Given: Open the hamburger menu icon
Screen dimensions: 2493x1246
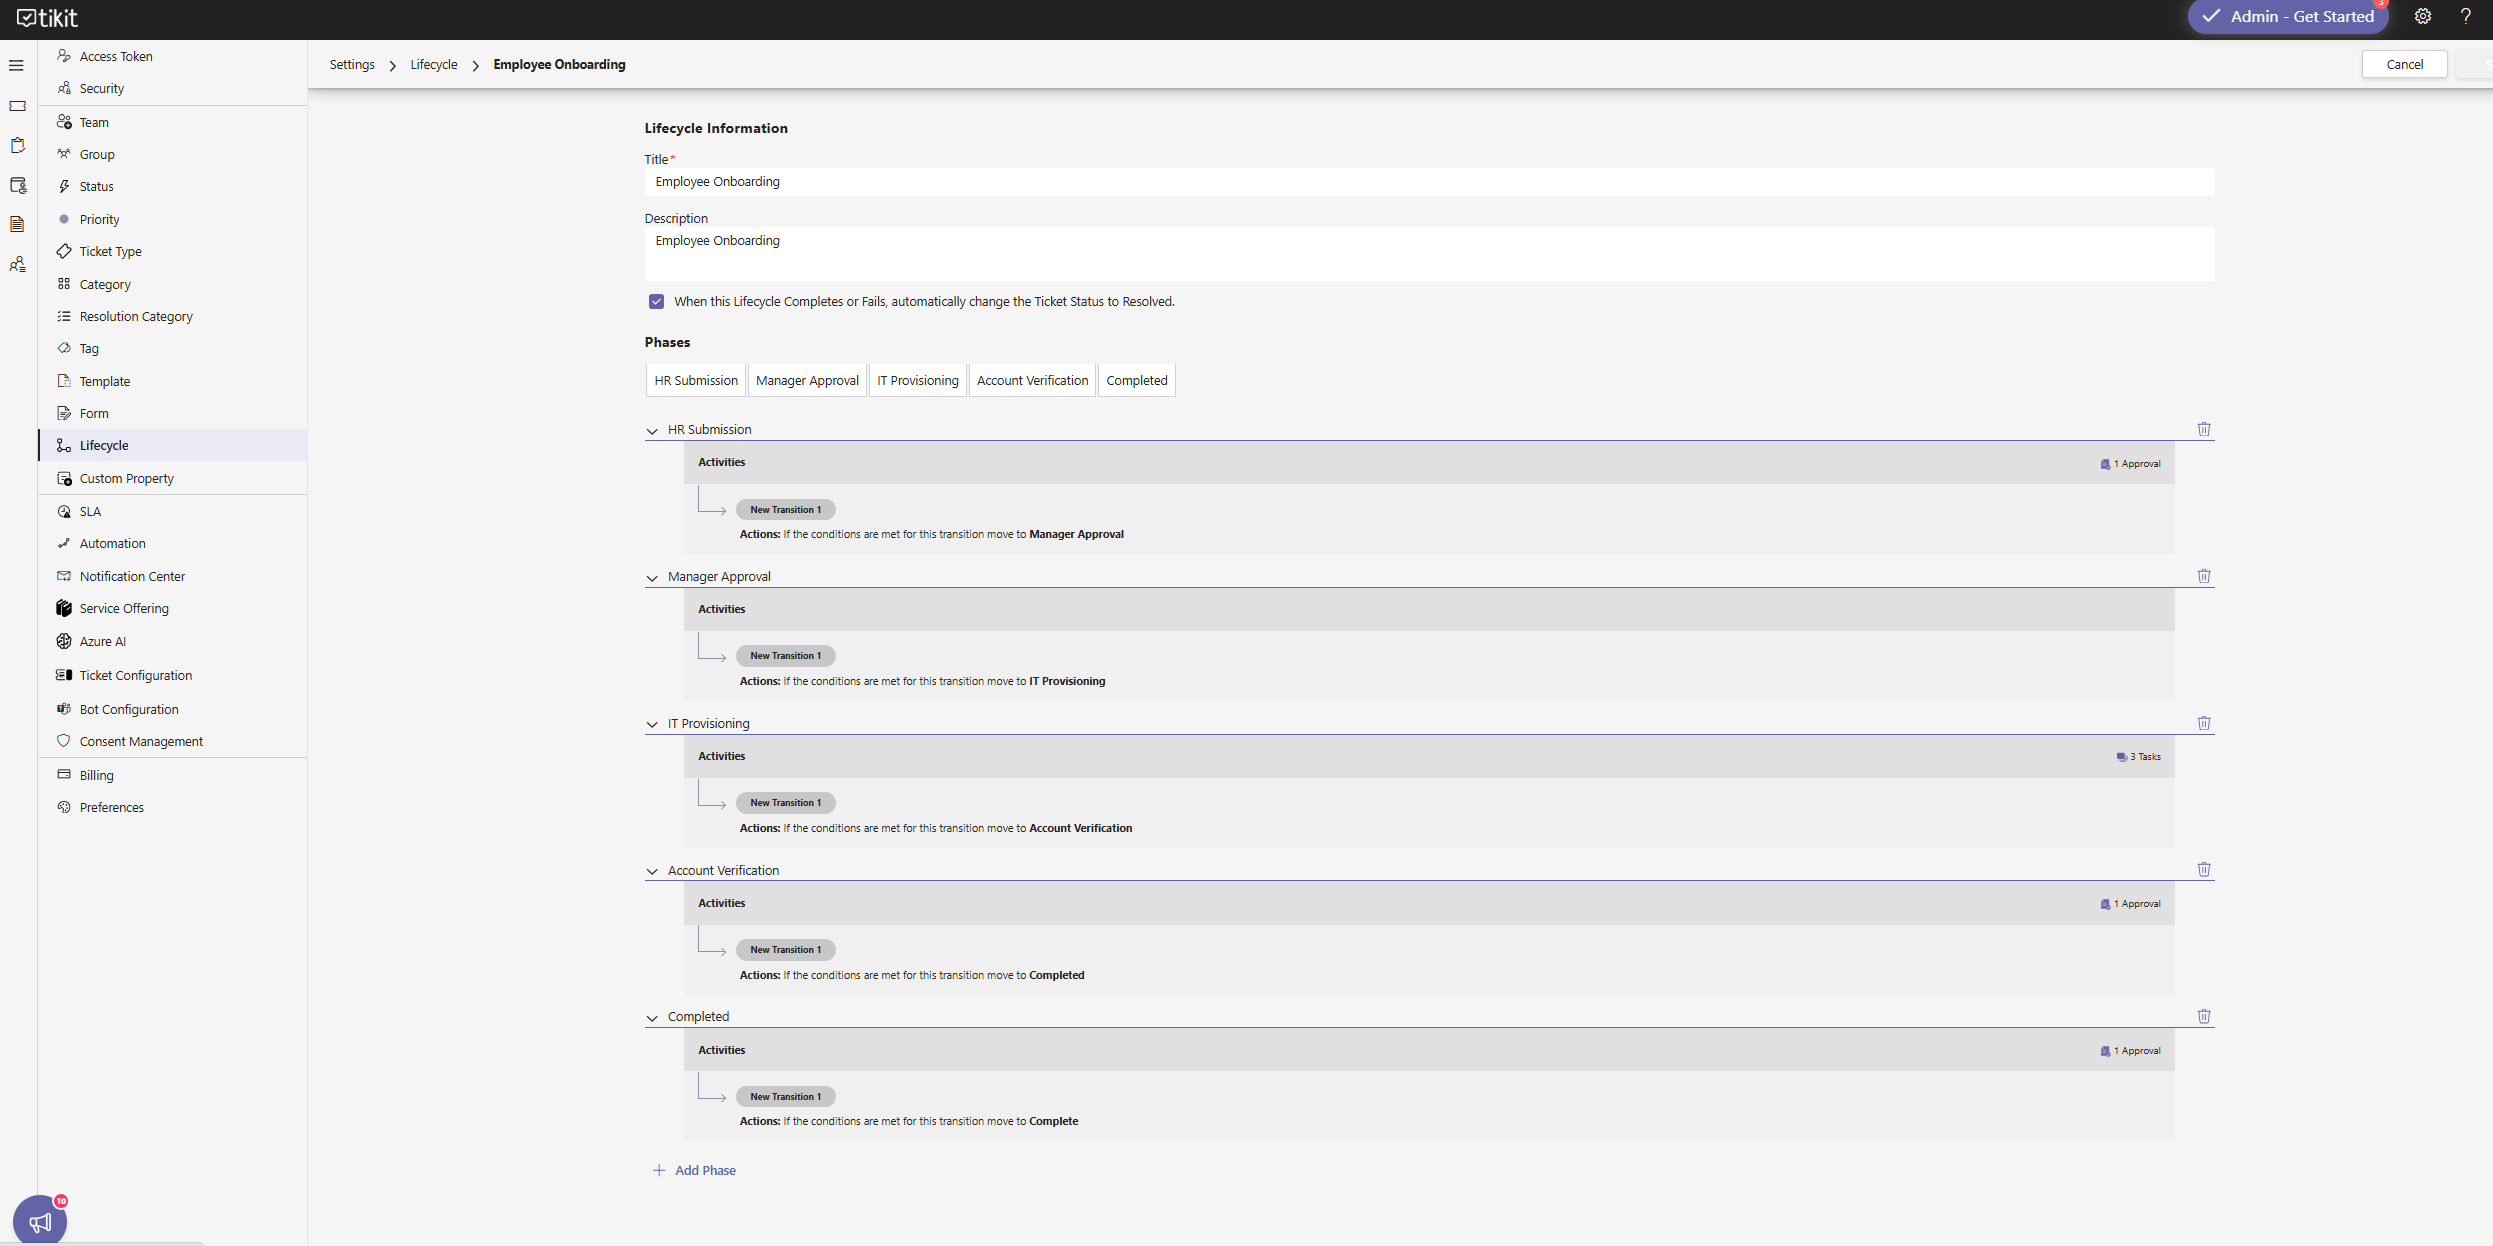Looking at the screenshot, I should (16, 65).
